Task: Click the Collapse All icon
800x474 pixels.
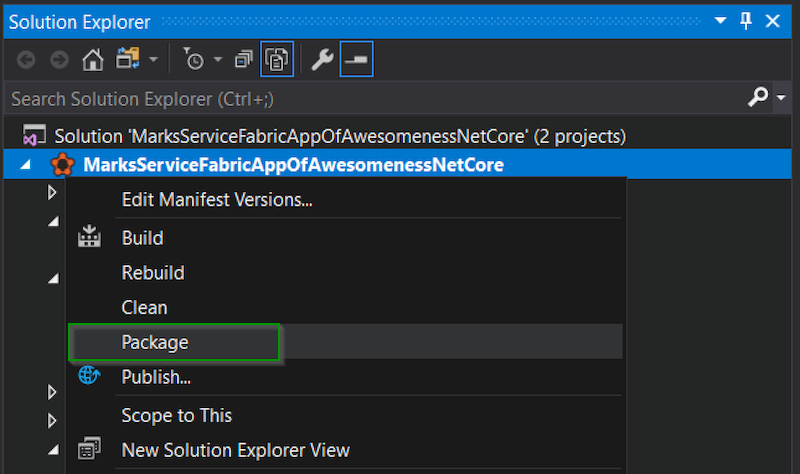Action: coord(243,61)
